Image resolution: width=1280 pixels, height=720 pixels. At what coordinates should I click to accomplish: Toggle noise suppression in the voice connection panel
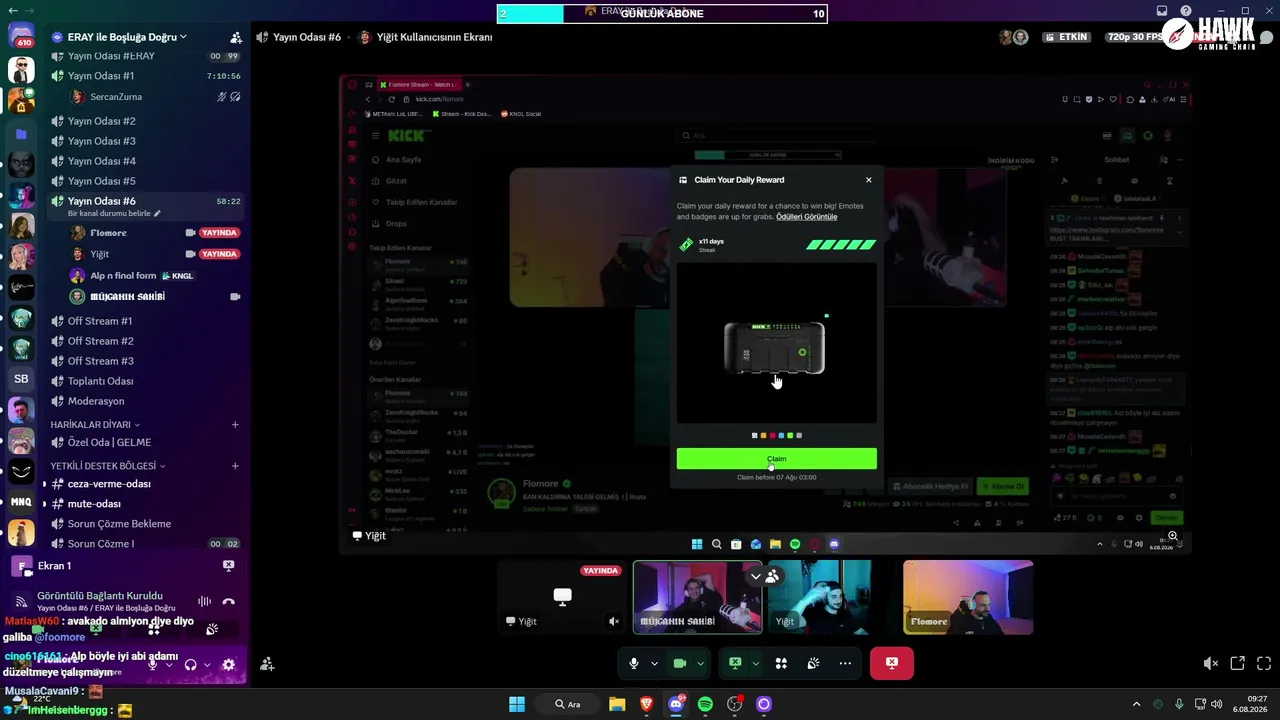coord(204,601)
